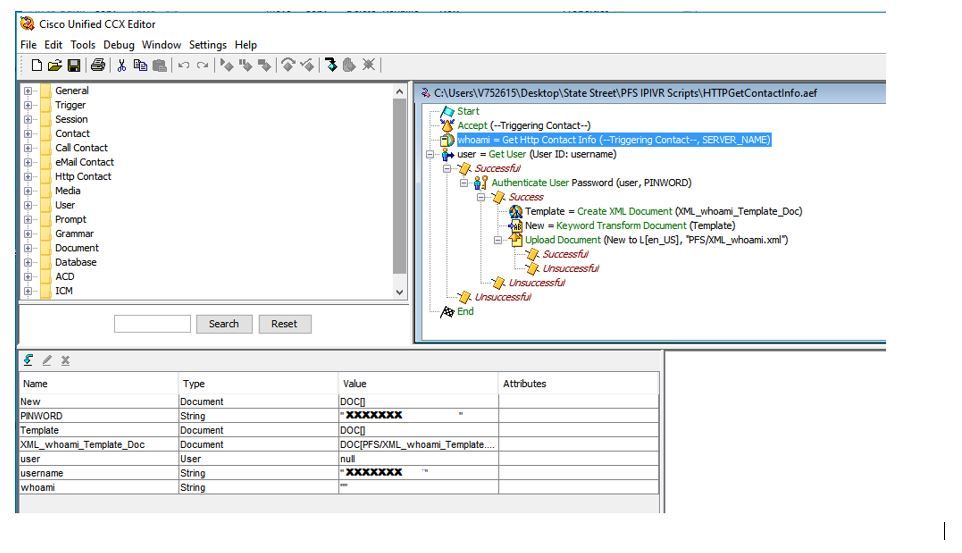
Task: Click the Cut scissors icon
Action: tap(121, 65)
